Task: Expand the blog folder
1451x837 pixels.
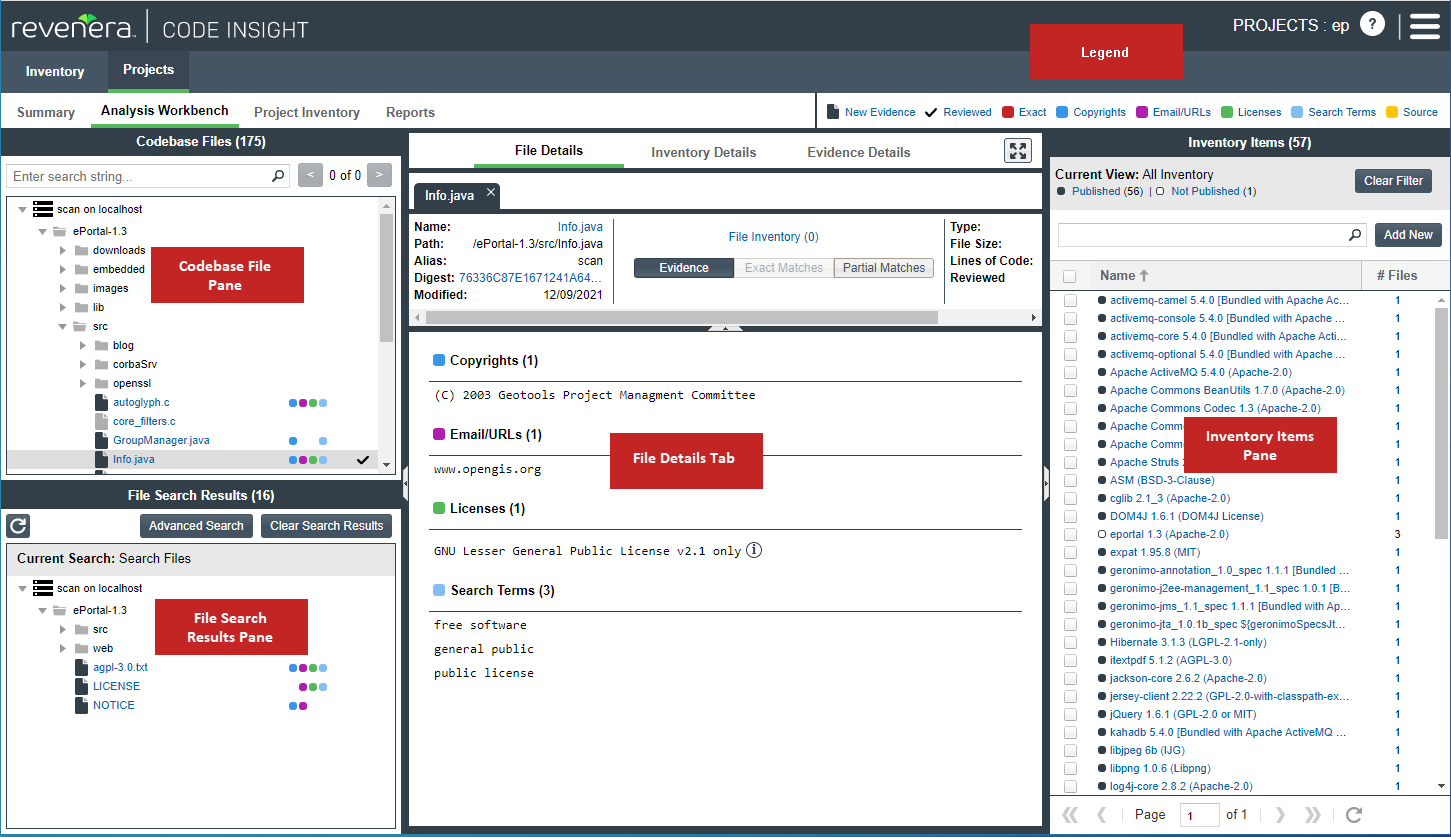Action: tap(84, 345)
